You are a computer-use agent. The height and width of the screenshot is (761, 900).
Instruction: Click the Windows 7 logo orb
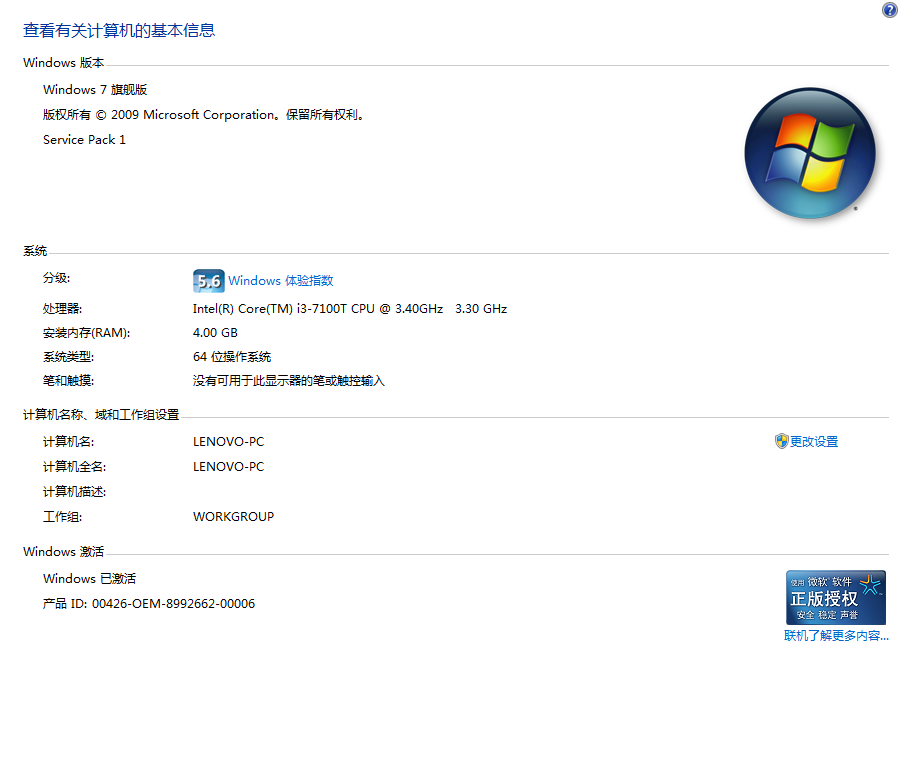point(810,153)
